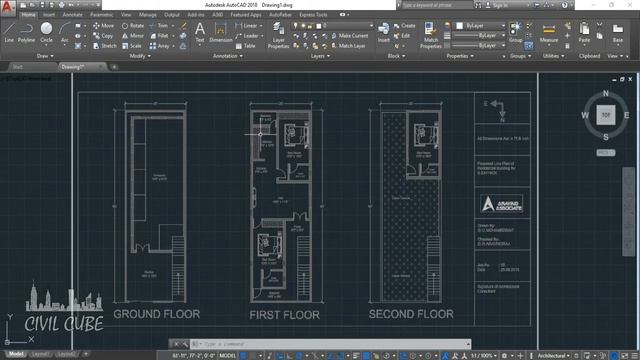Switch to the Insert ribbon tab

[x=49, y=15]
